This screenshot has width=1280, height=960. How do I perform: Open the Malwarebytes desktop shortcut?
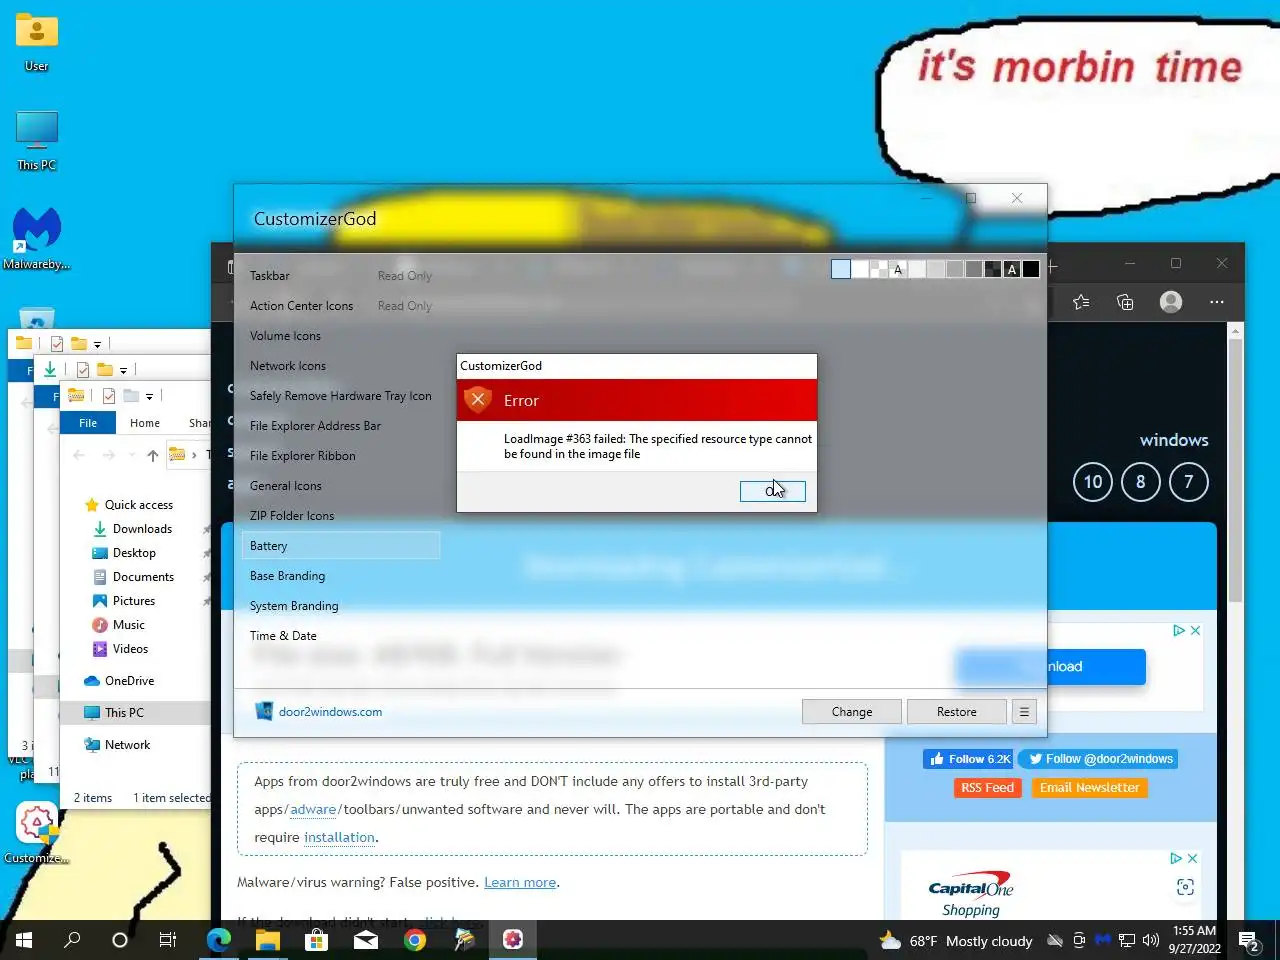(x=37, y=239)
